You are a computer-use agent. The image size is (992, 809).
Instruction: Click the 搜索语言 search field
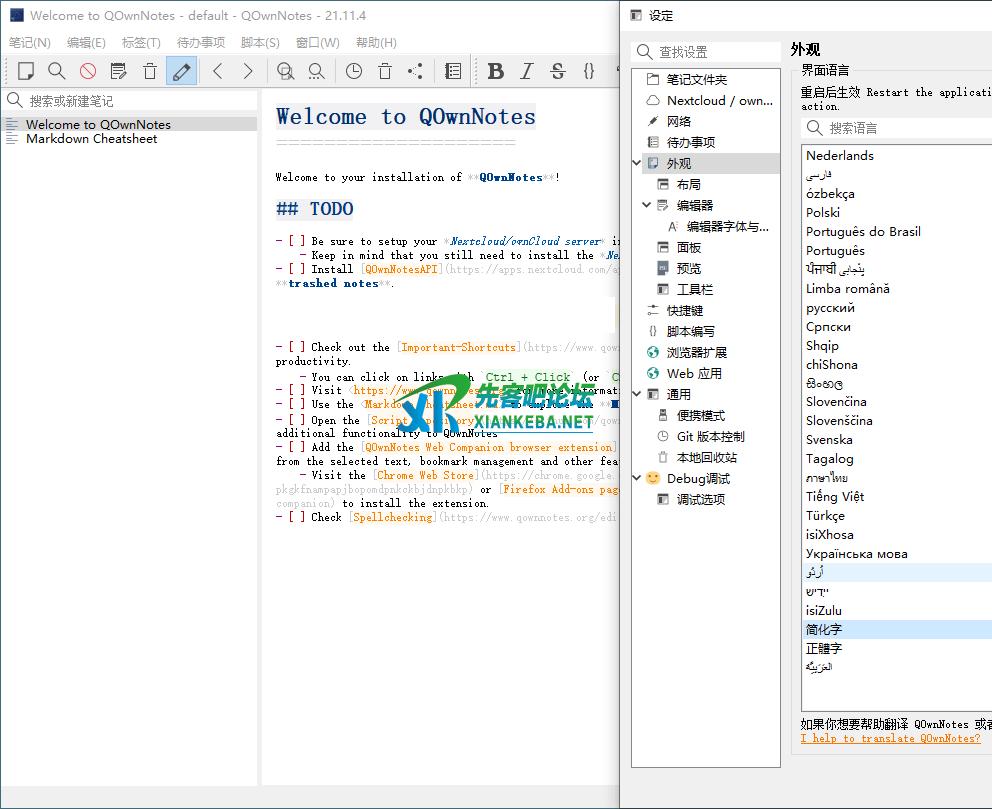click(900, 128)
